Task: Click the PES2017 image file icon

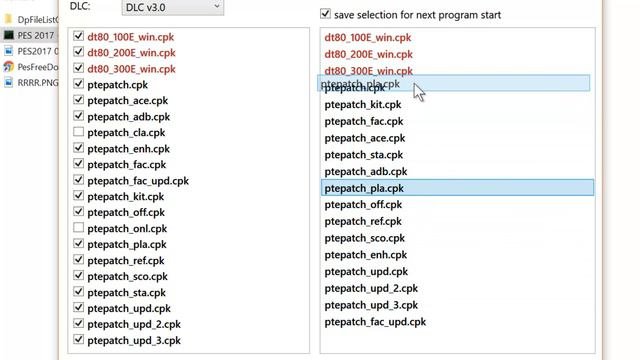Action: (x=9, y=51)
